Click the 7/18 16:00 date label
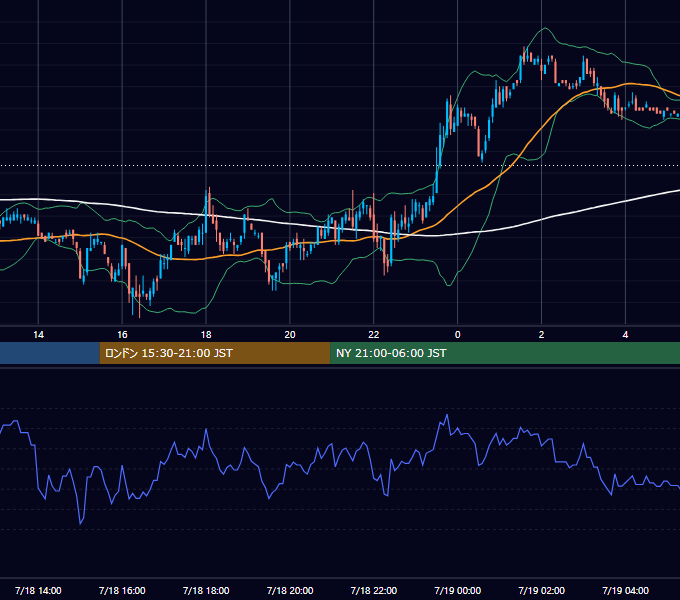Viewport: 680px width, 600px height. 122,590
